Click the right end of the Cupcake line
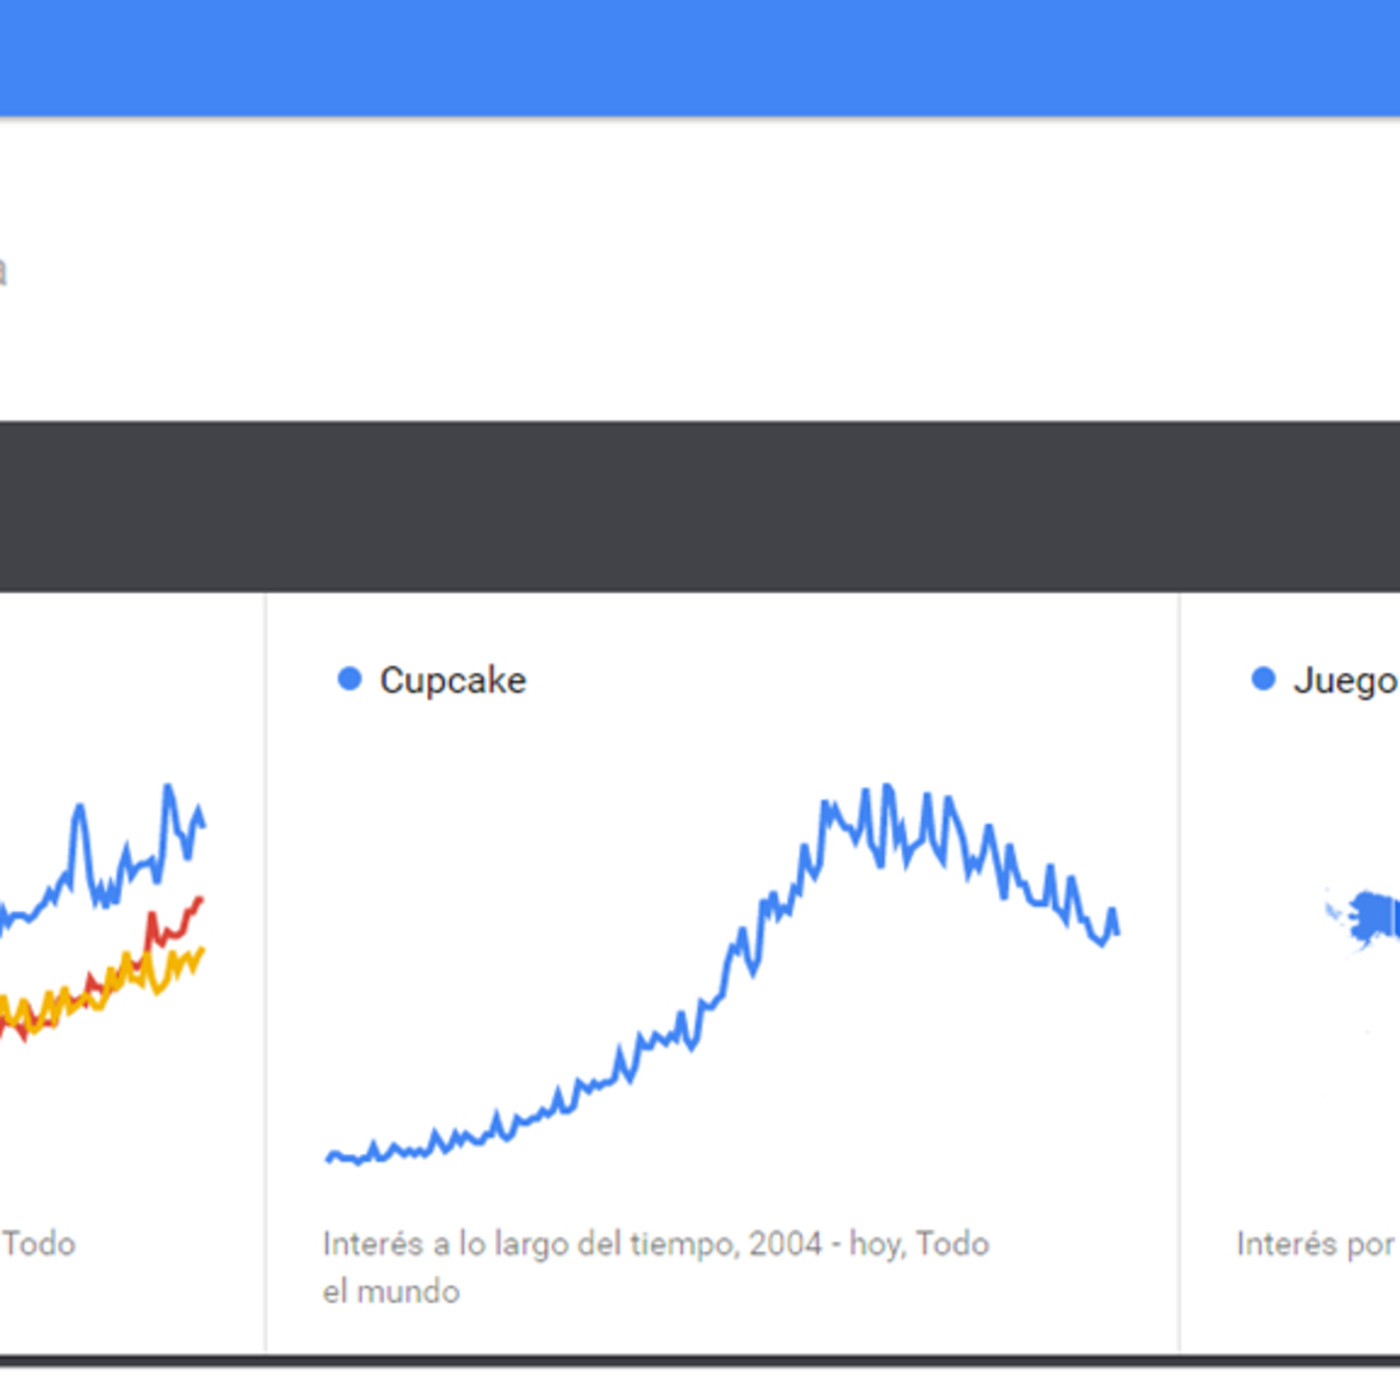The height and width of the screenshot is (1400, 1400). 1116,930
